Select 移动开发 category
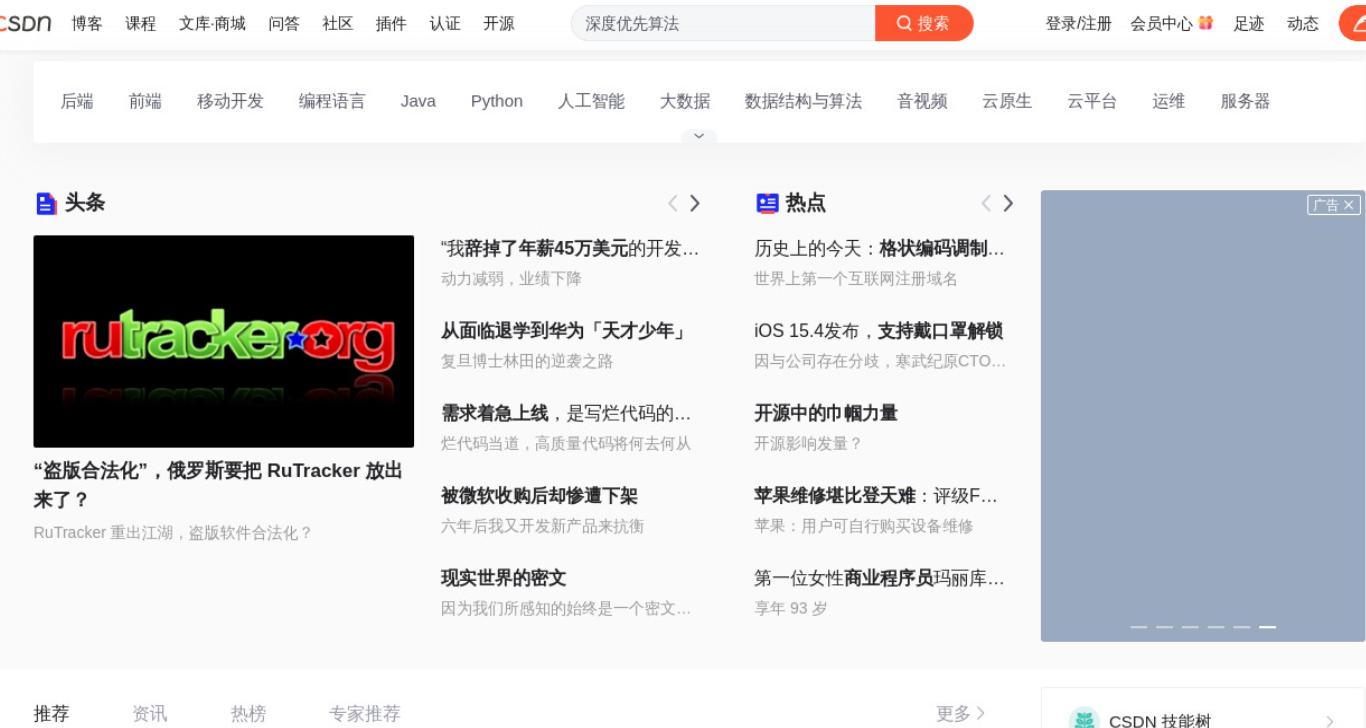The image size is (1366, 728). tap(230, 101)
